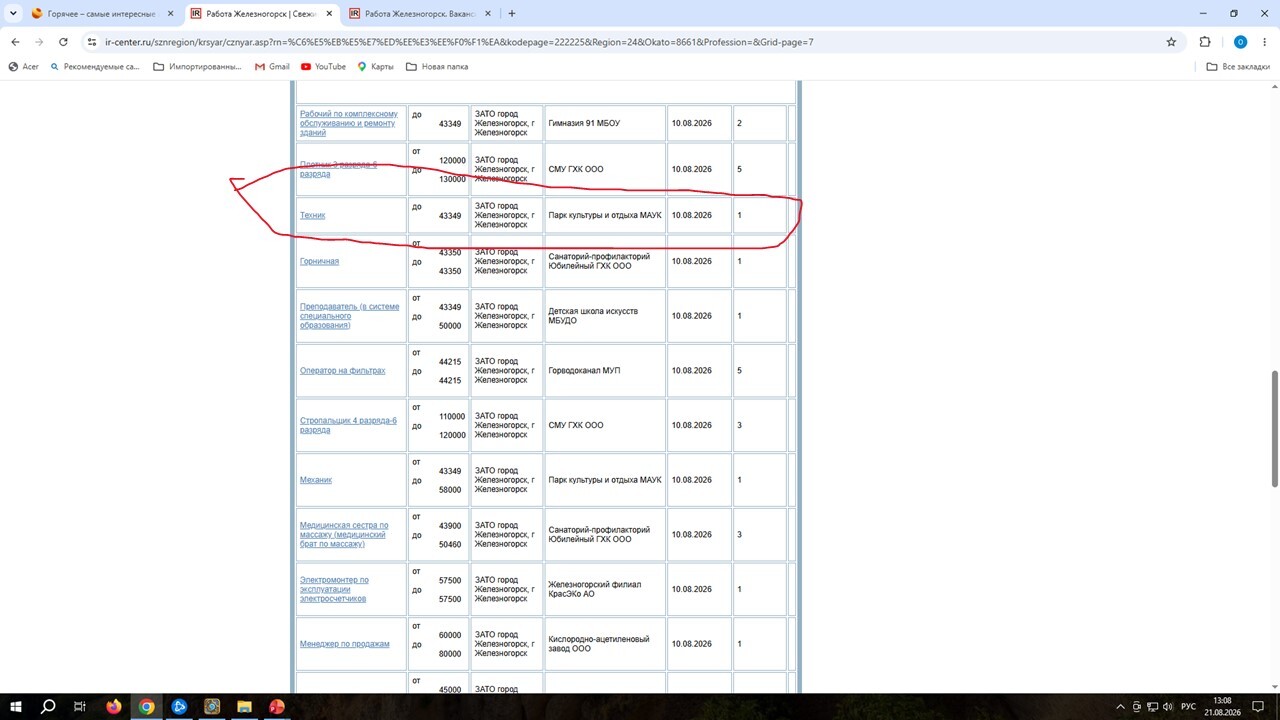Viewport: 1280px width, 720px height.
Task: Open the taskbar clock and date
Action: (x=1222, y=707)
